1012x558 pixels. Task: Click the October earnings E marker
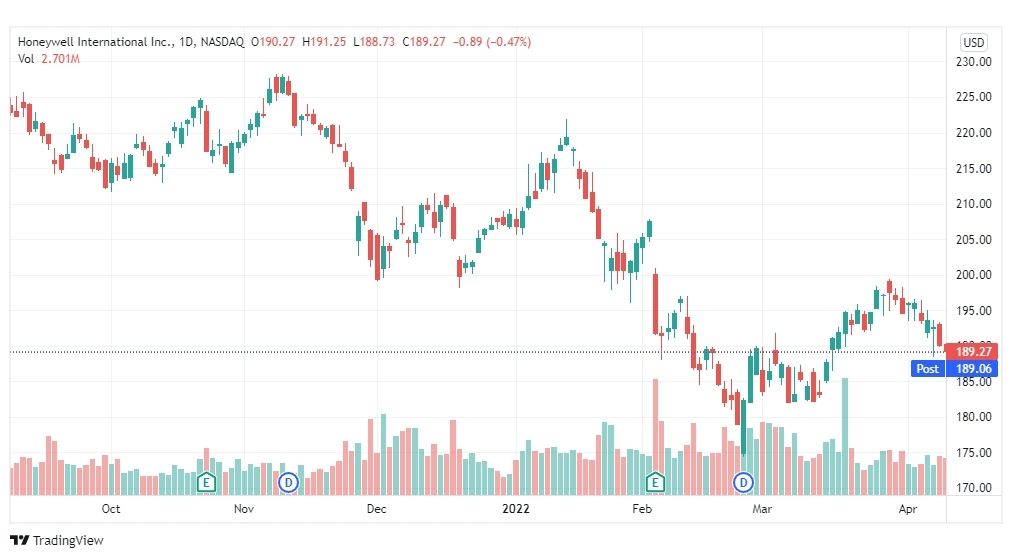point(206,481)
